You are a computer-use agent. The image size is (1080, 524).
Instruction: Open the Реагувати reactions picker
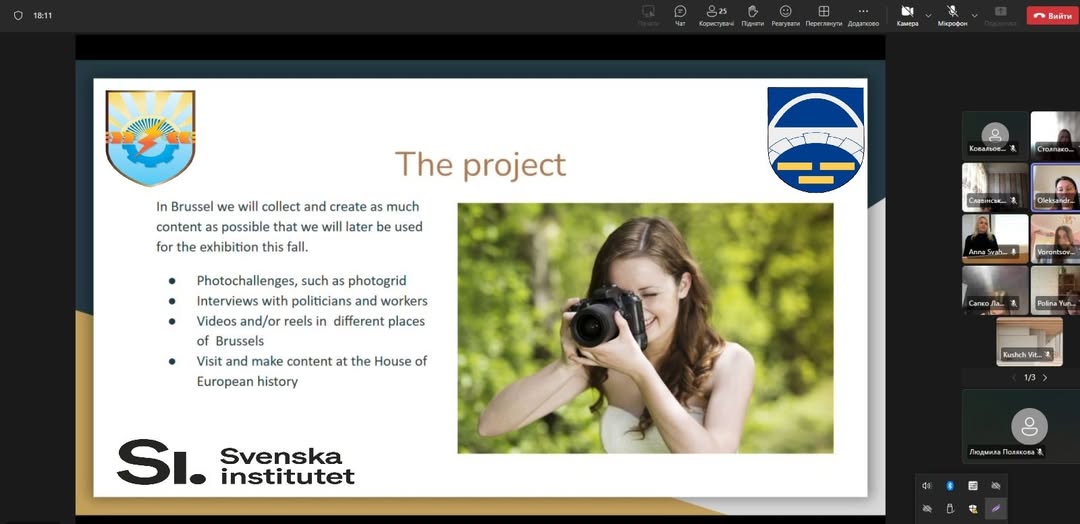(x=785, y=15)
